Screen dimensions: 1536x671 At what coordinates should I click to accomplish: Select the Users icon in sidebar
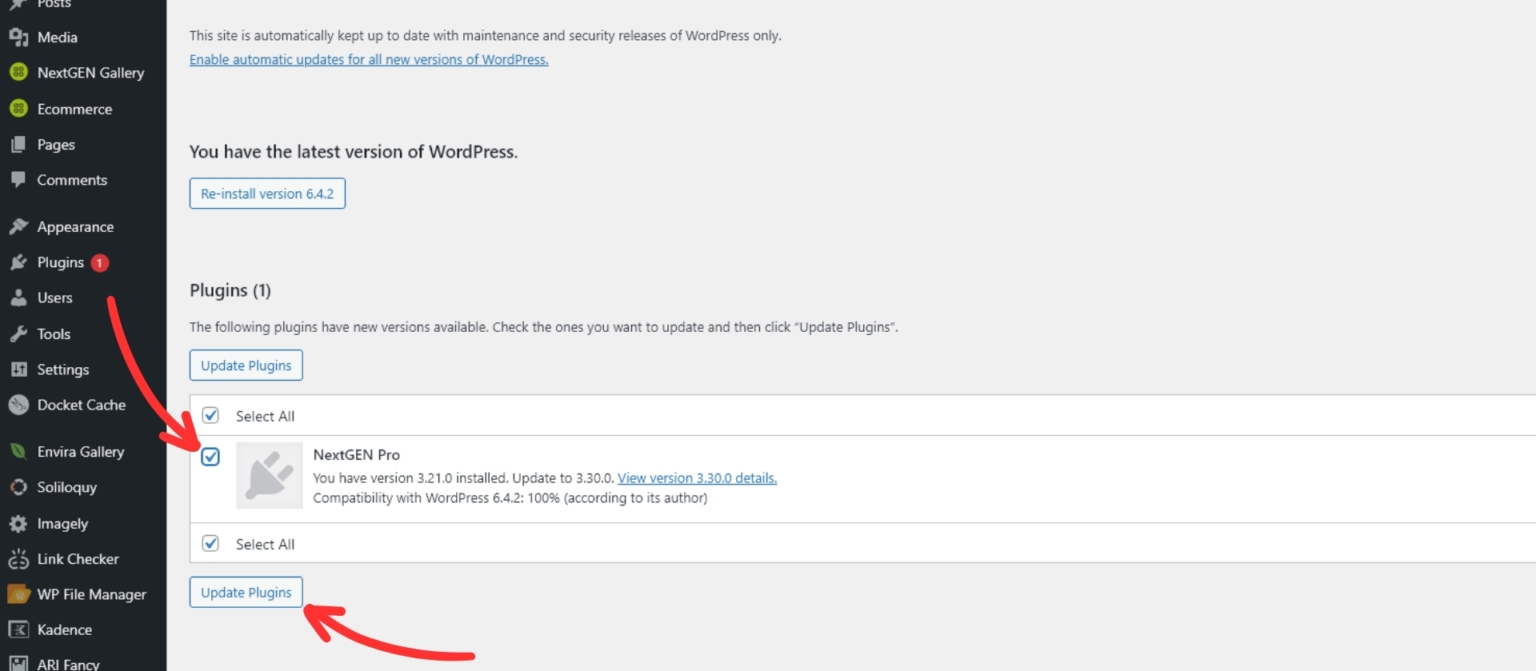tap(18, 297)
